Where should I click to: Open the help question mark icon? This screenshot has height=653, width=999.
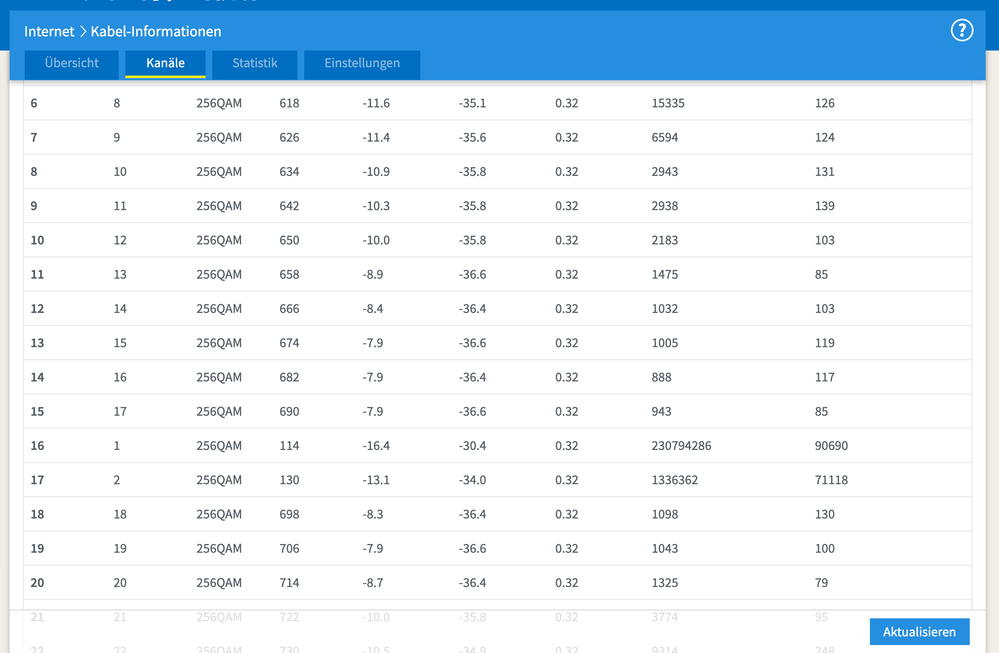click(x=961, y=30)
